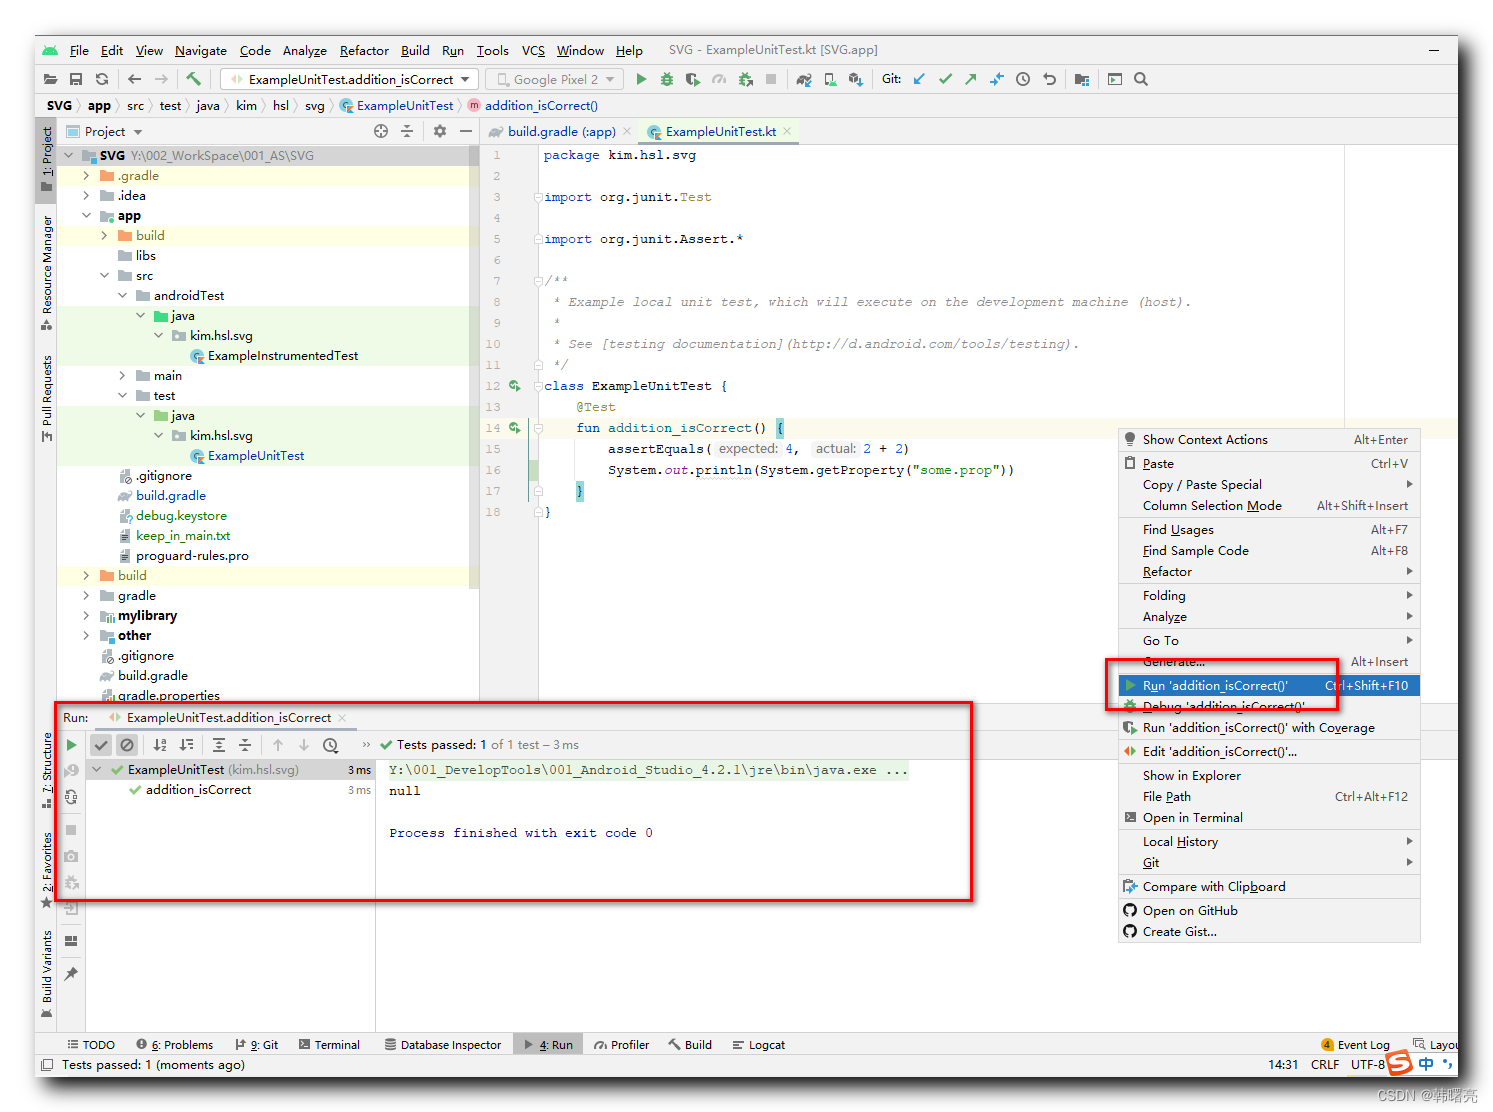Open the AVD Manager icon
The height and width of the screenshot is (1112, 1493).
[830, 79]
